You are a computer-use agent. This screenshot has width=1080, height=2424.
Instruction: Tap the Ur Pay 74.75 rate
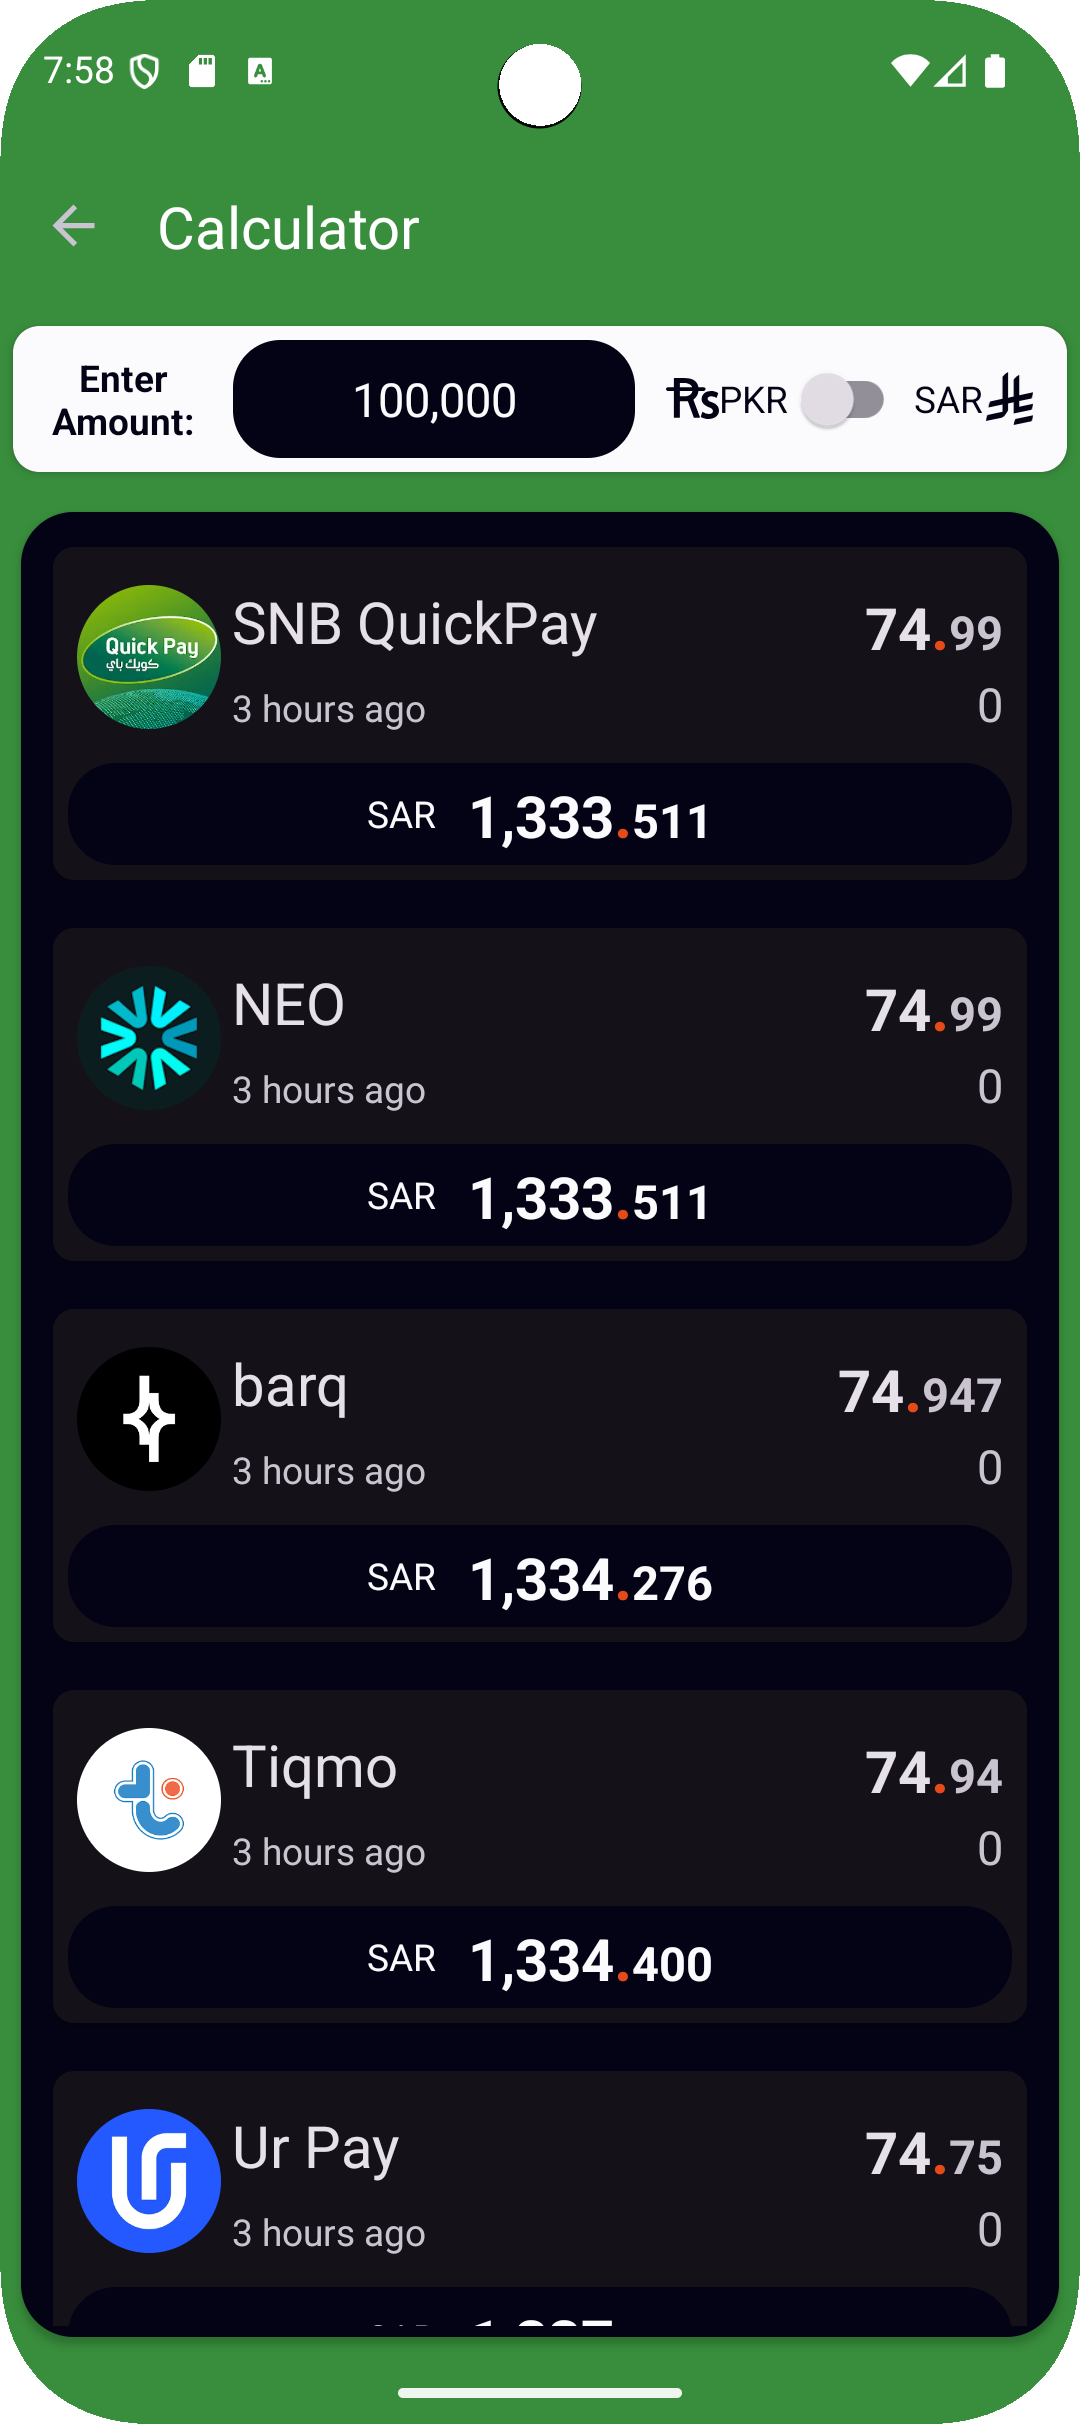pos(933,2154)
